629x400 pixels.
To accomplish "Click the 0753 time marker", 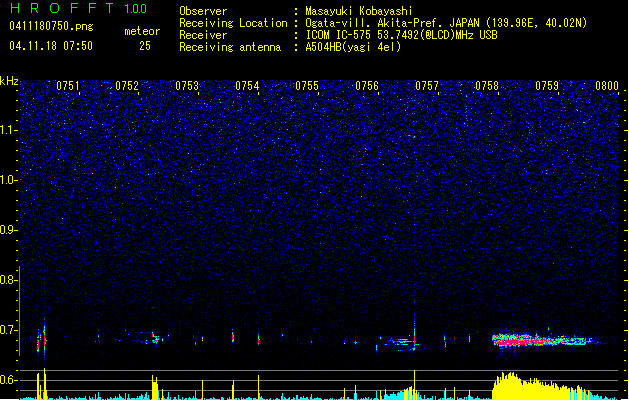I will (187, 86).
